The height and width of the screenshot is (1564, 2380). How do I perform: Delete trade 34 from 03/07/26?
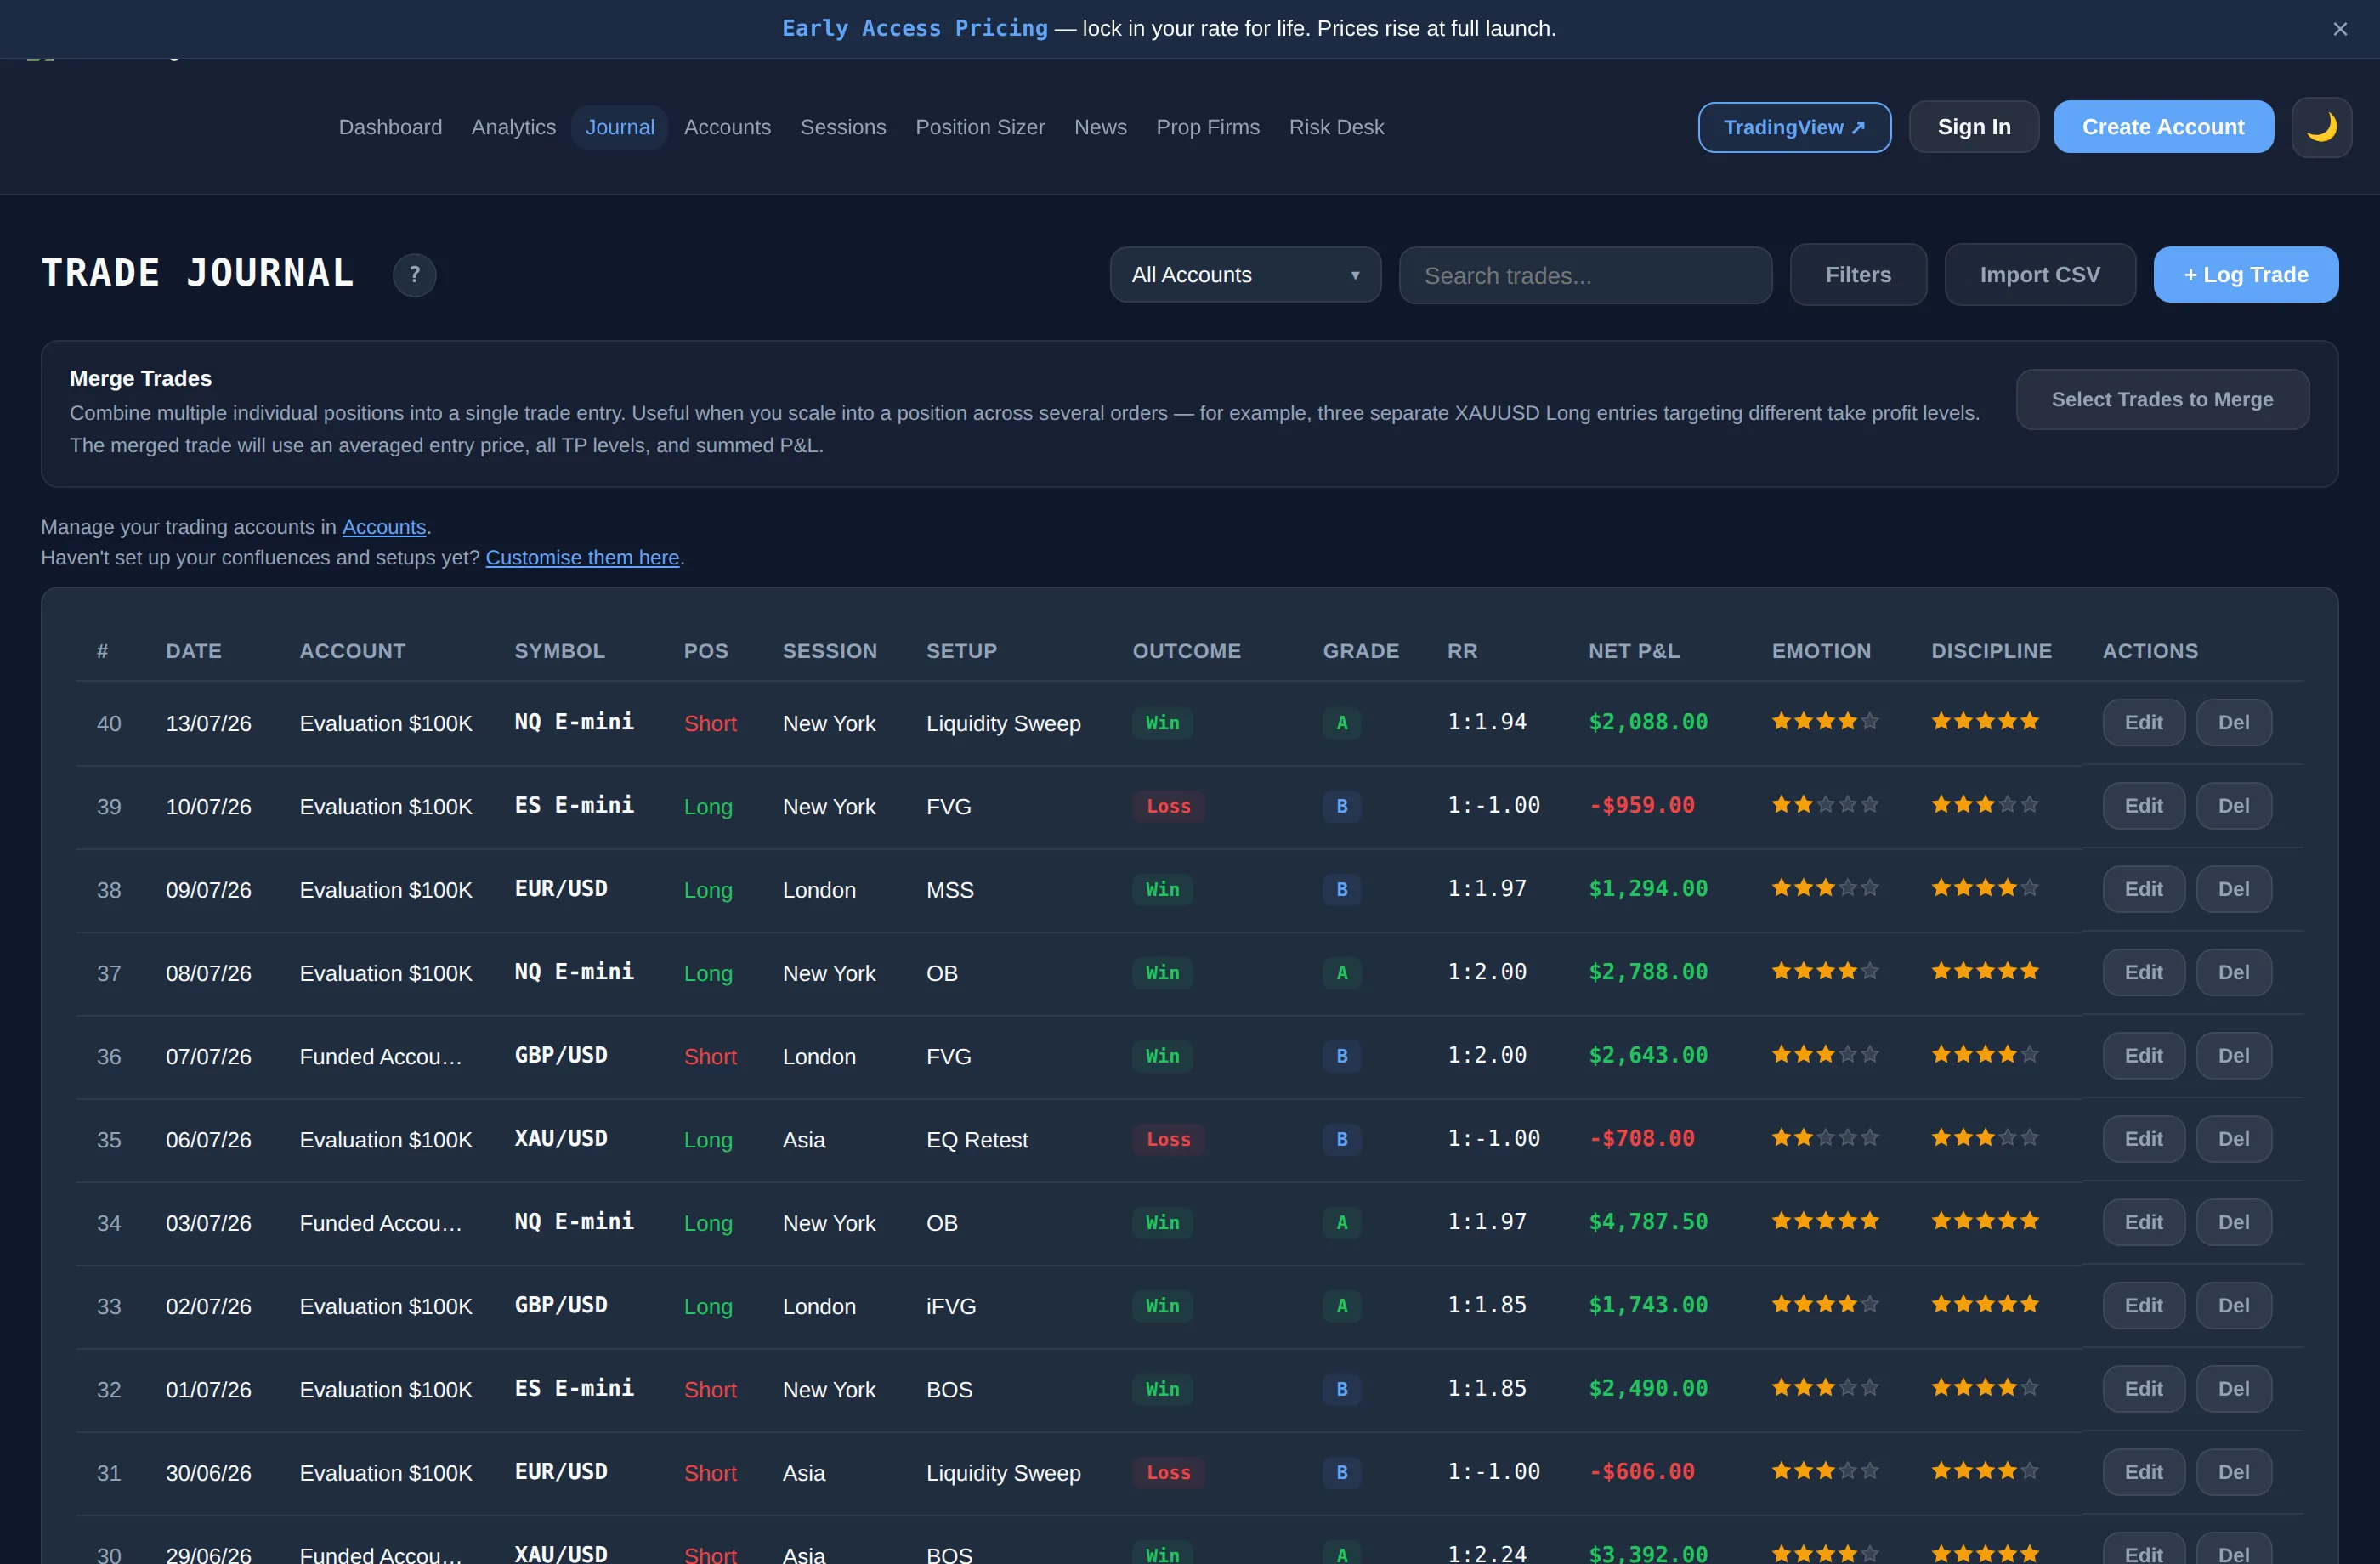[x=2233, y=1222]
